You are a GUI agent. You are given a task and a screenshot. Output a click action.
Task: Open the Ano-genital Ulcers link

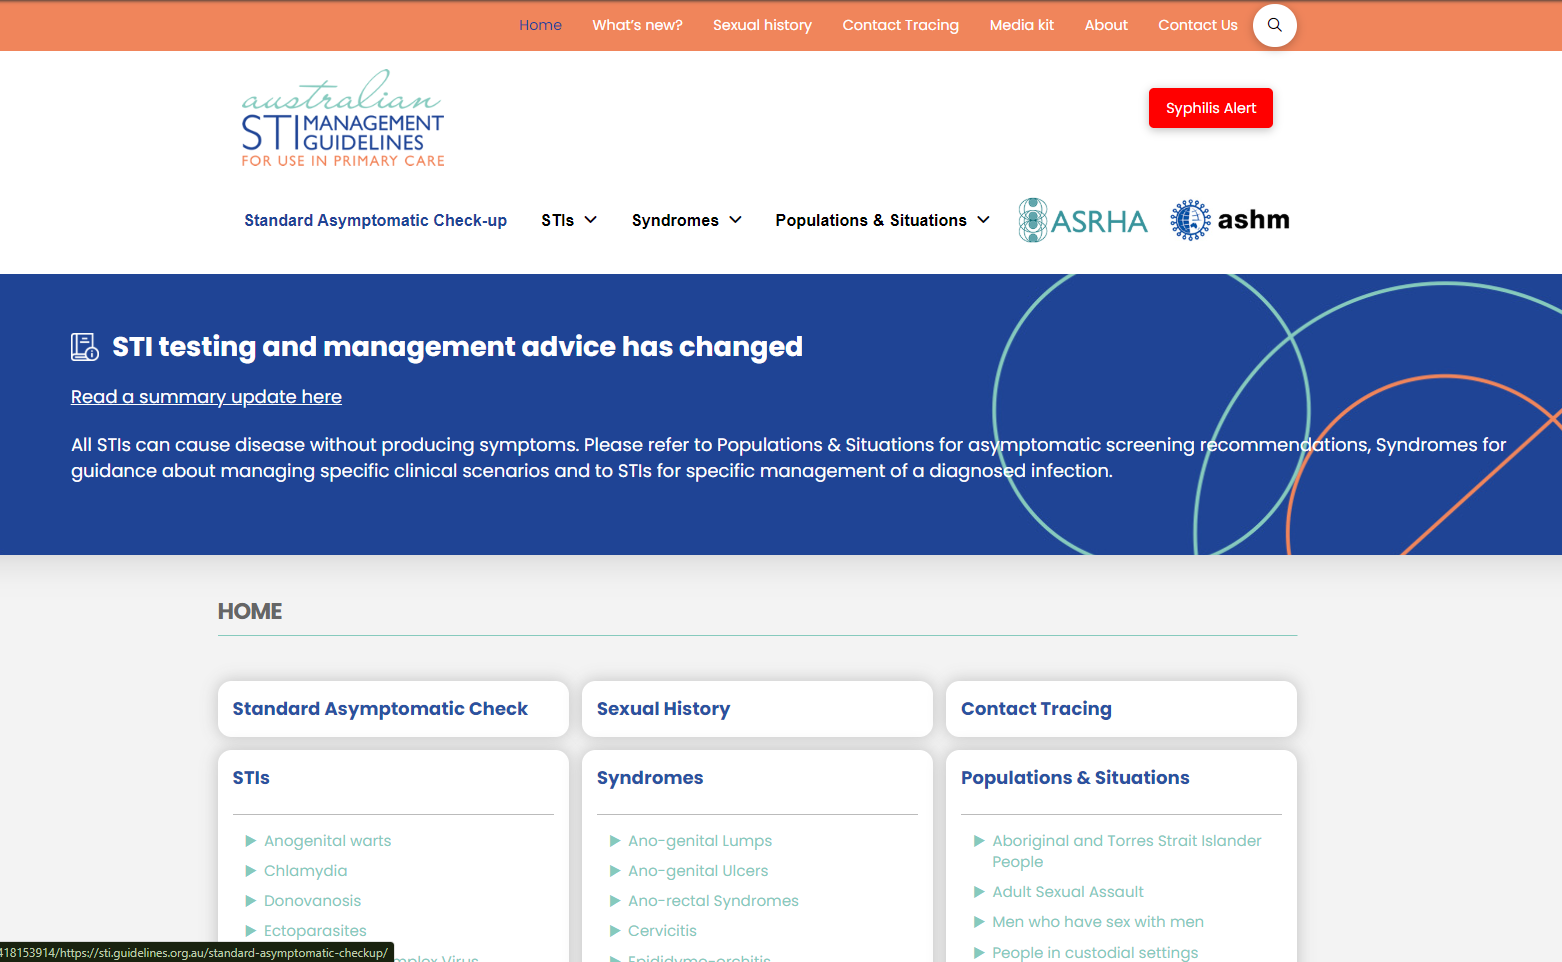[x=698, y=871]
